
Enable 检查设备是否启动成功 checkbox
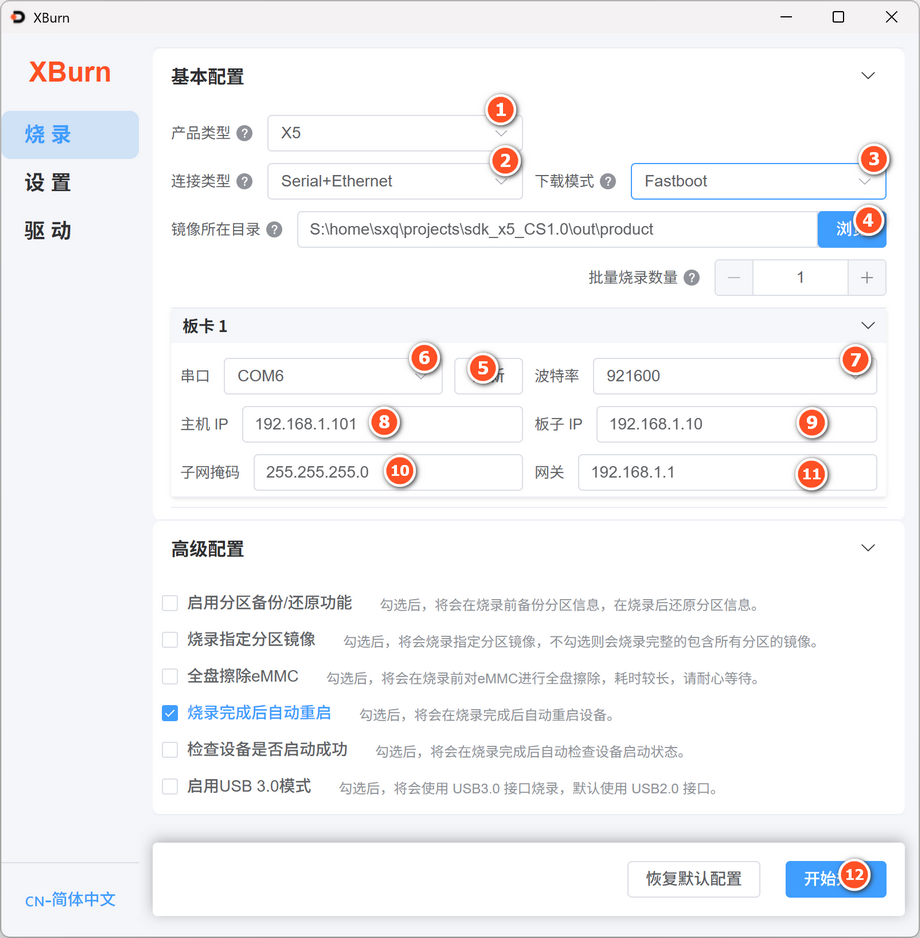[170, 750]
